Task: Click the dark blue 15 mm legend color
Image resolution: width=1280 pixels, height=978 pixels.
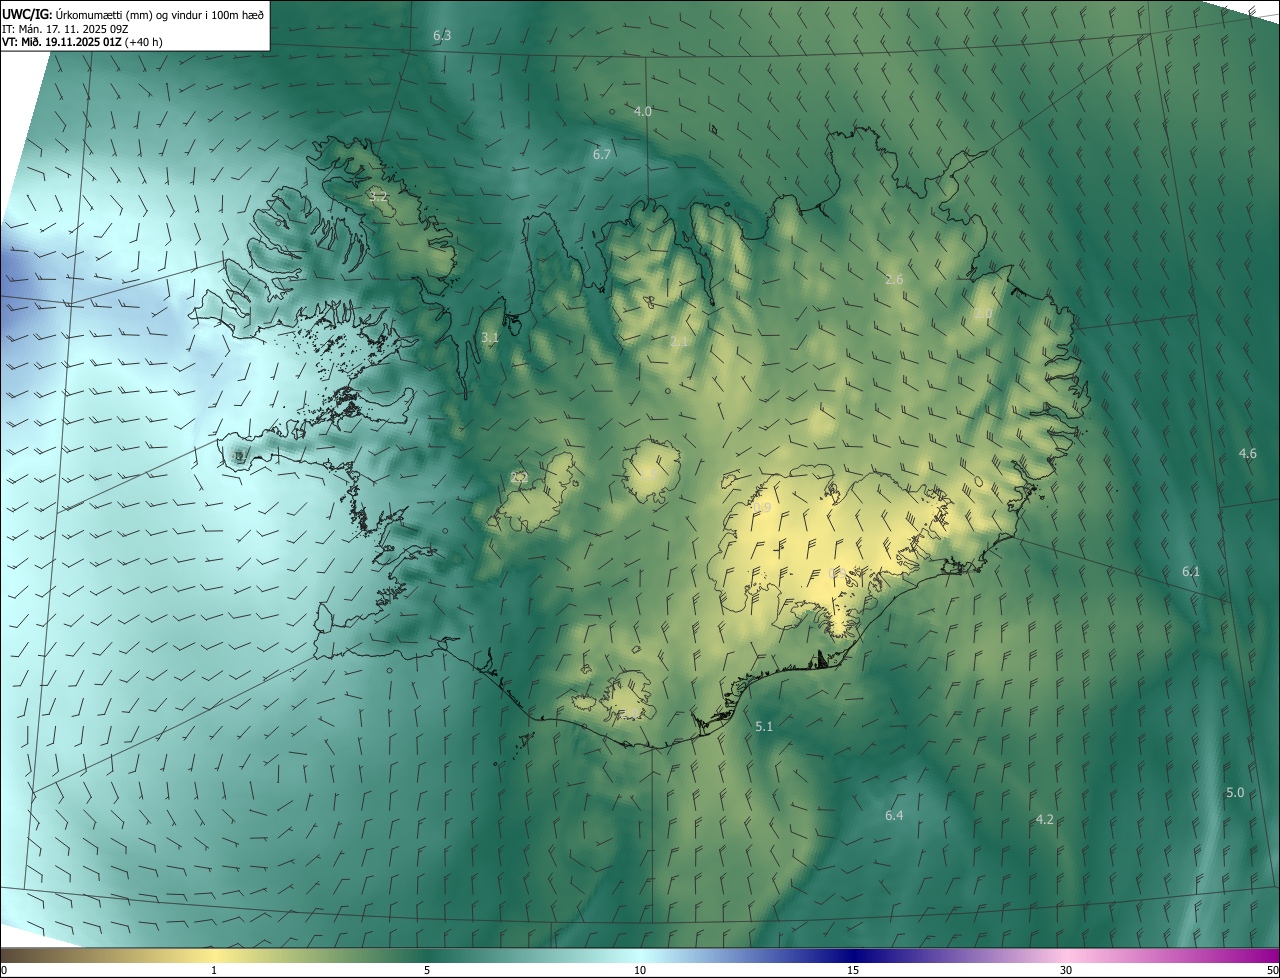Action: (853, 956)
